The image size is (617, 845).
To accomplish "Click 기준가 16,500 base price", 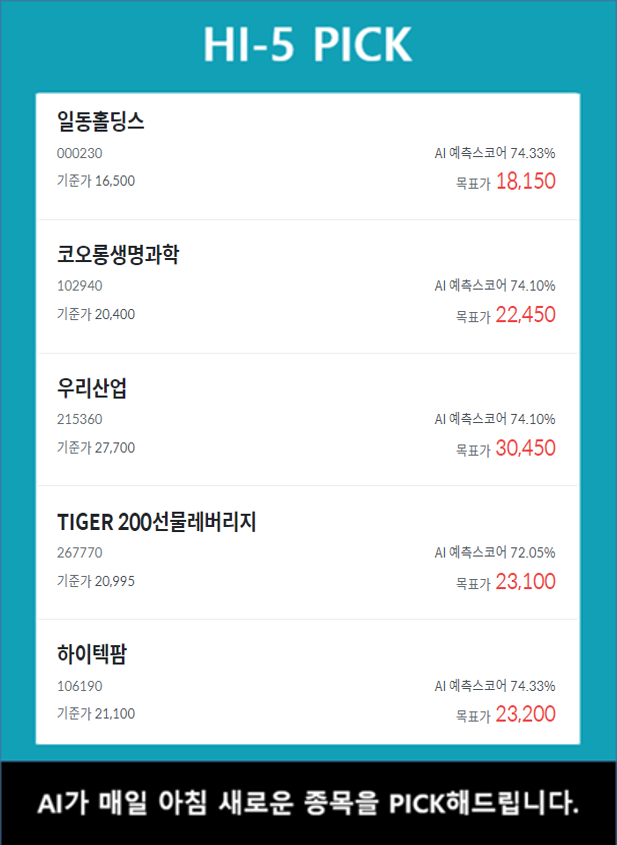I will [96, 181].
